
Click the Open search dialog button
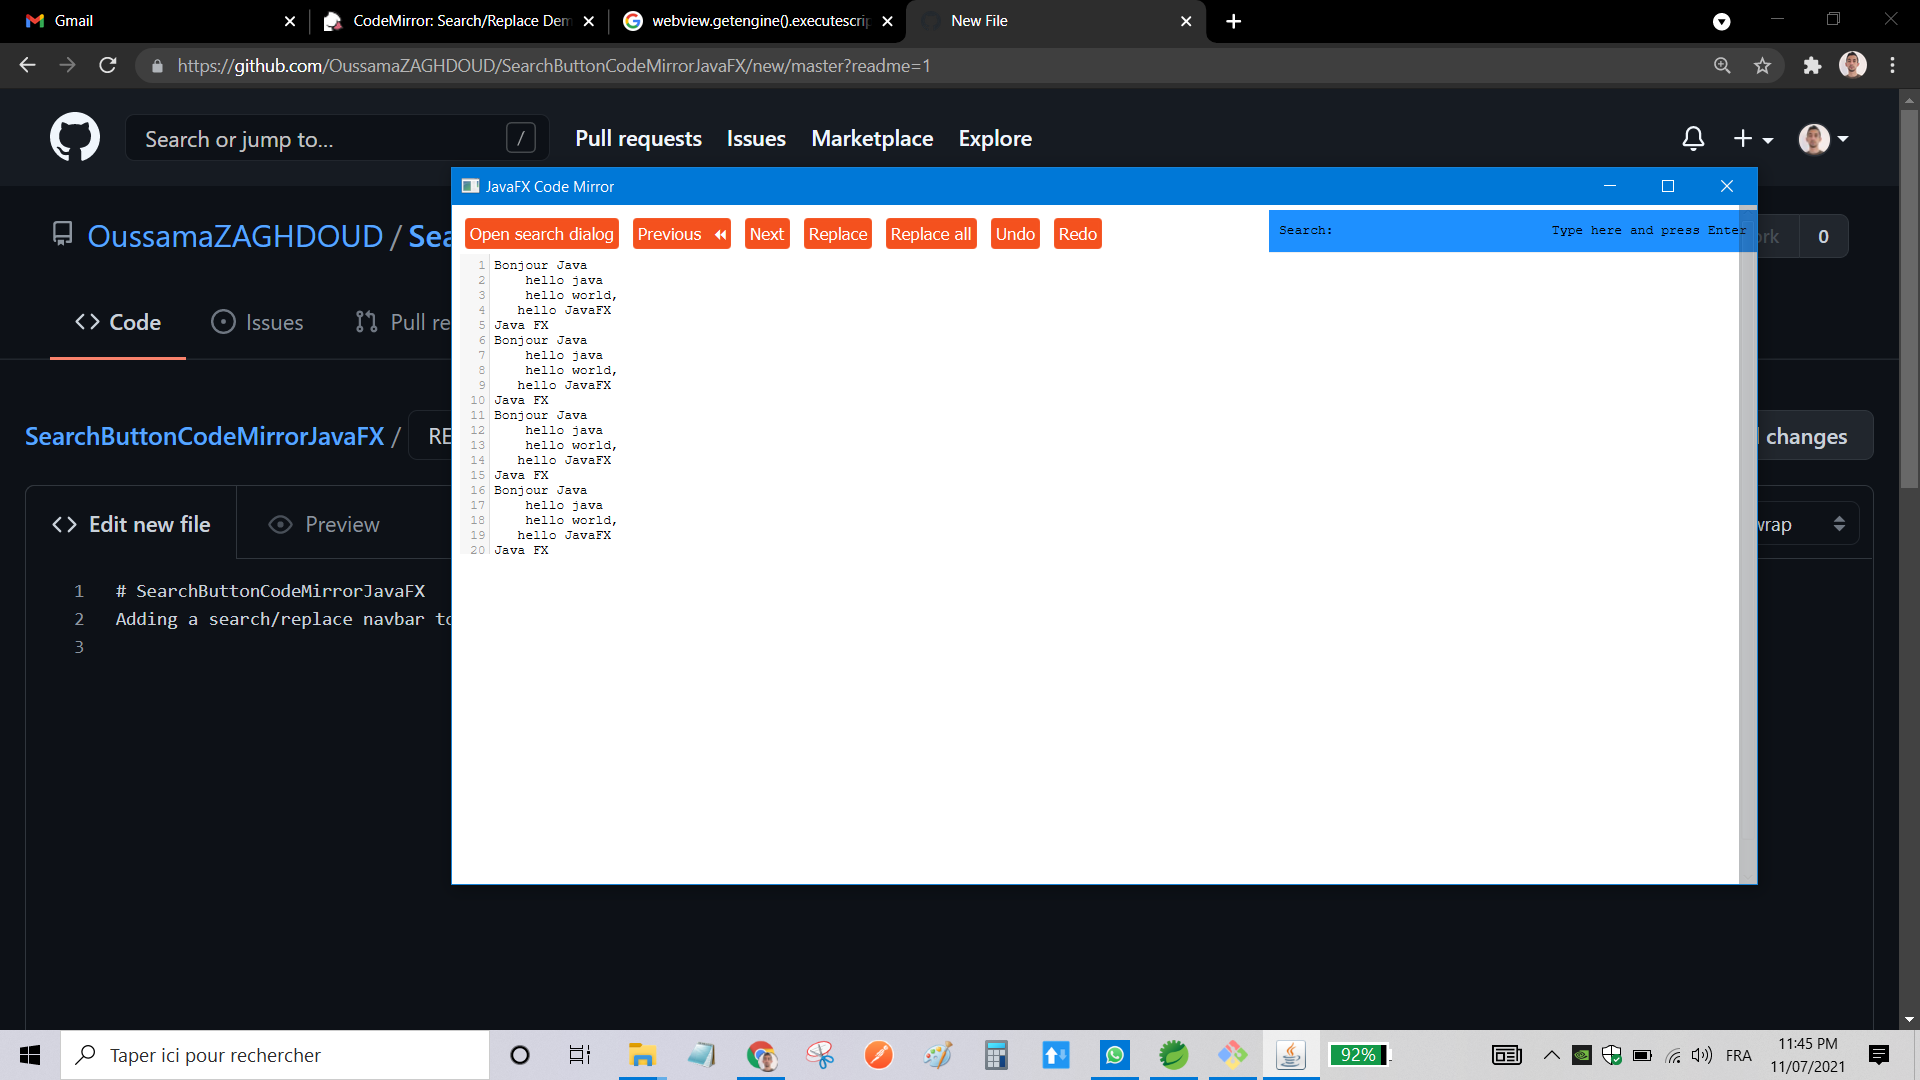tap(541, 233)
